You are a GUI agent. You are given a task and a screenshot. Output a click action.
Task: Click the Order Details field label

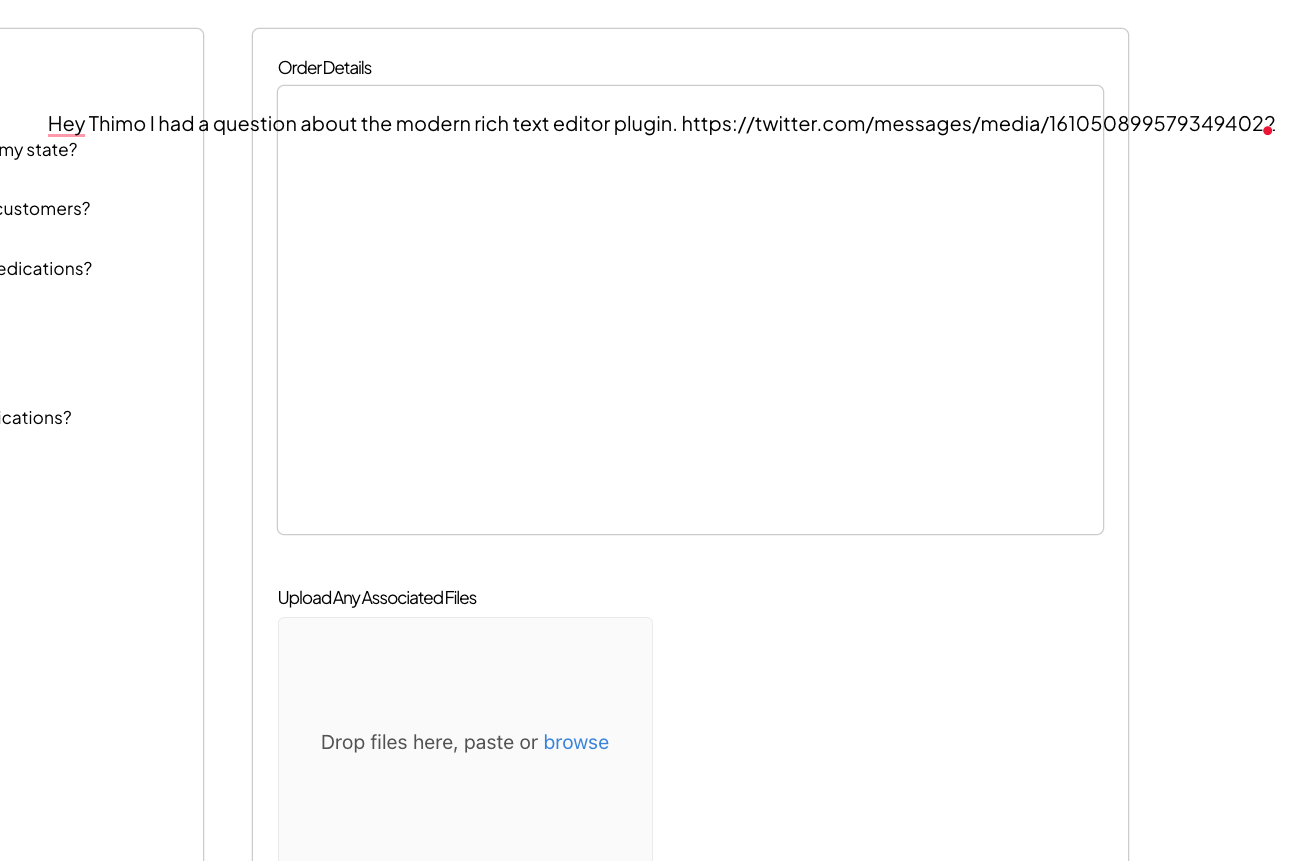click(x=324, y=67)
